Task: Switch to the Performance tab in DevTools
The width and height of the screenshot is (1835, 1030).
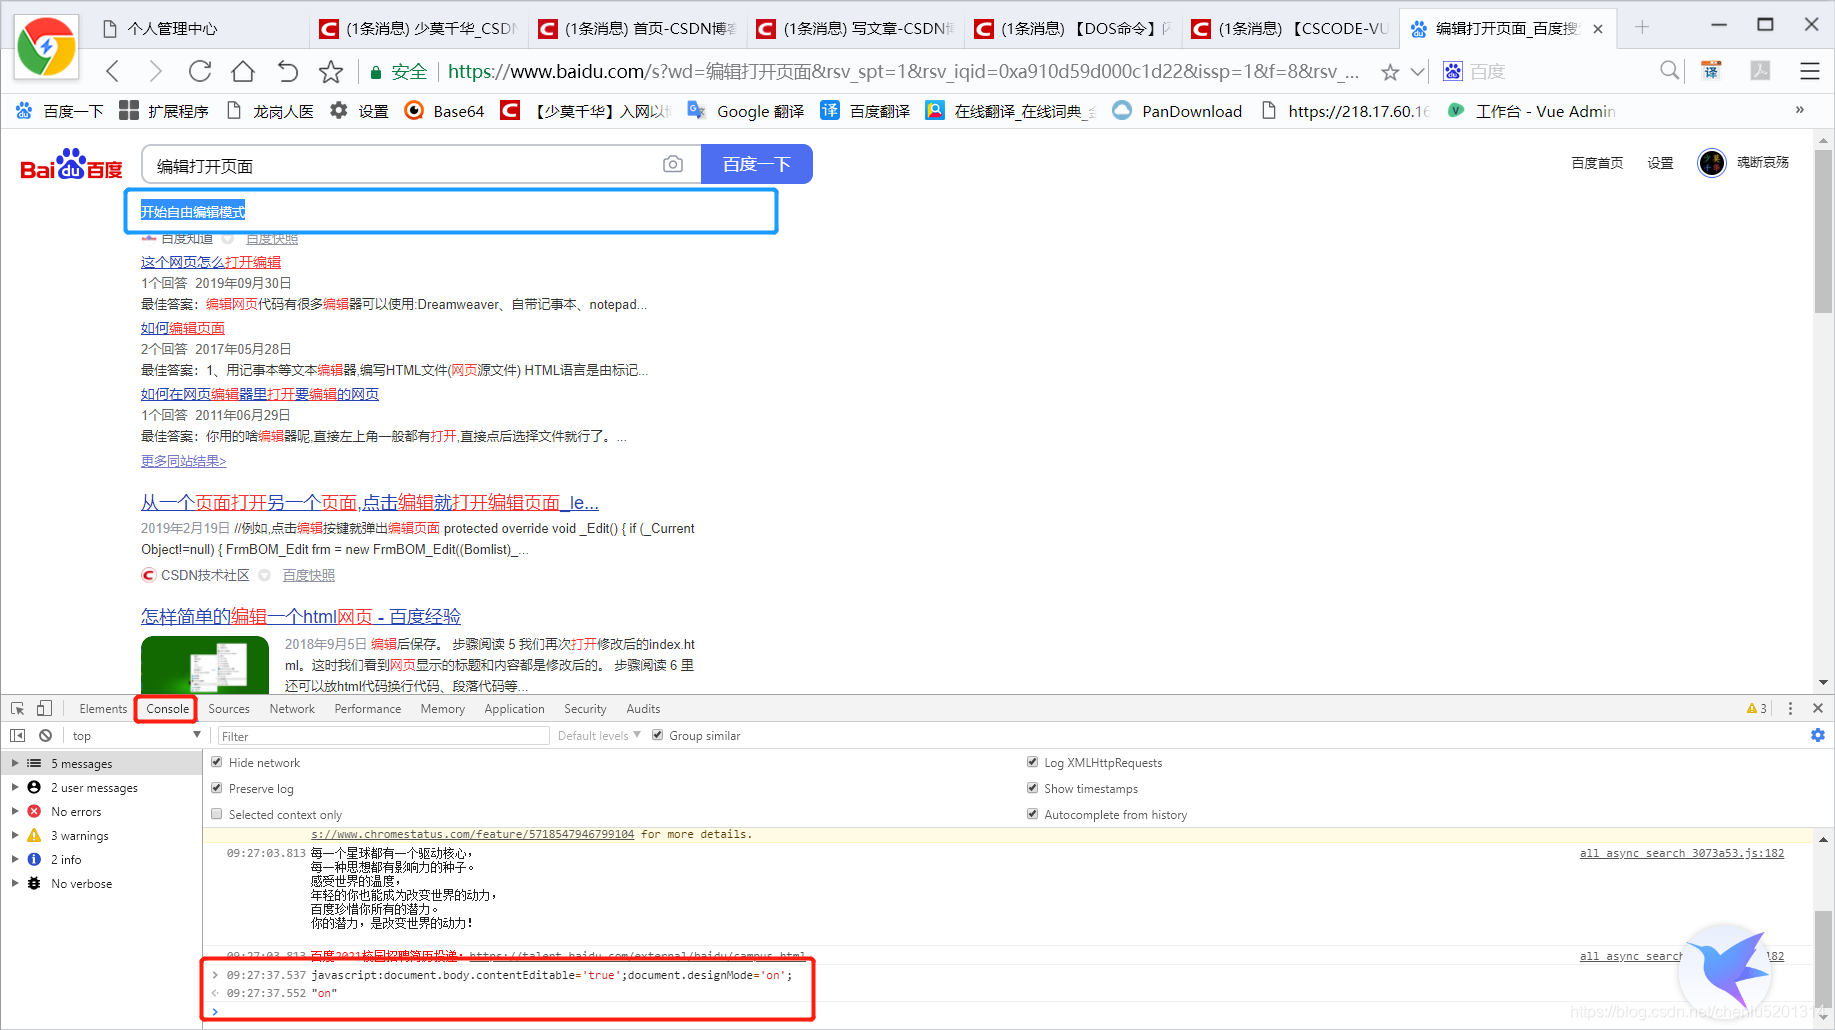Action: (368, 708)
